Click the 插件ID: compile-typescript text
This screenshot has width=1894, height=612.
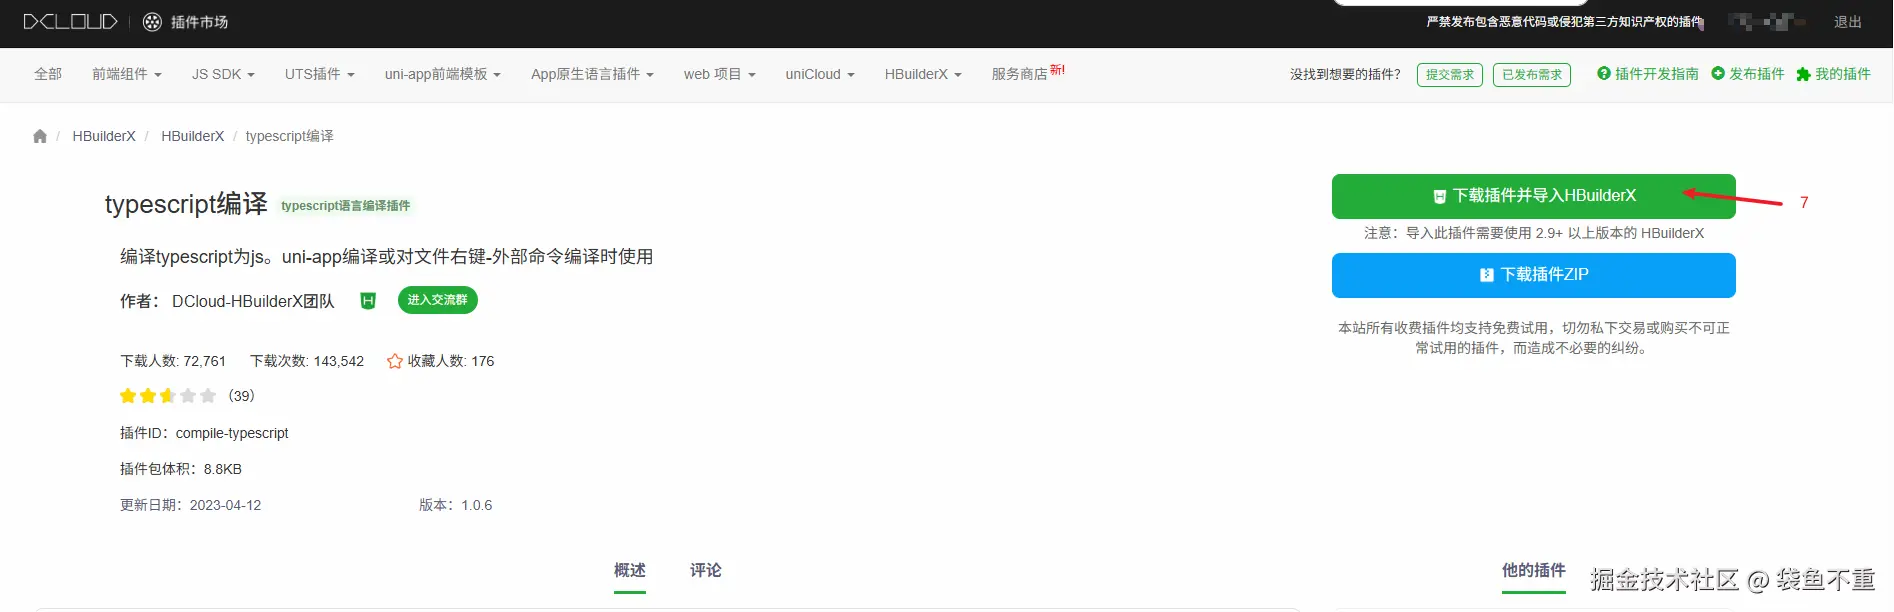(x=204, y=433)
